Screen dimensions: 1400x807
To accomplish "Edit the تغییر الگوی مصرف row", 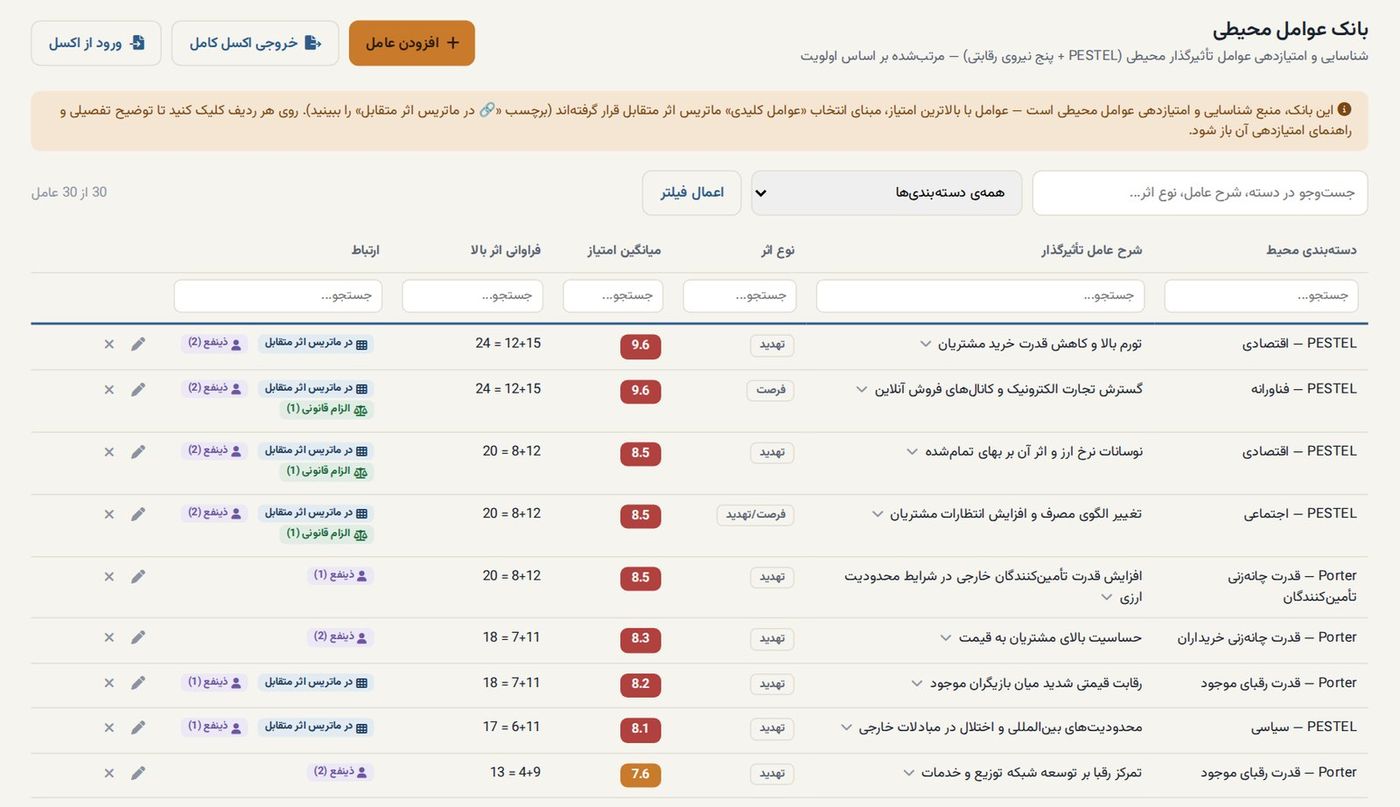I will (x=138, y=514).
